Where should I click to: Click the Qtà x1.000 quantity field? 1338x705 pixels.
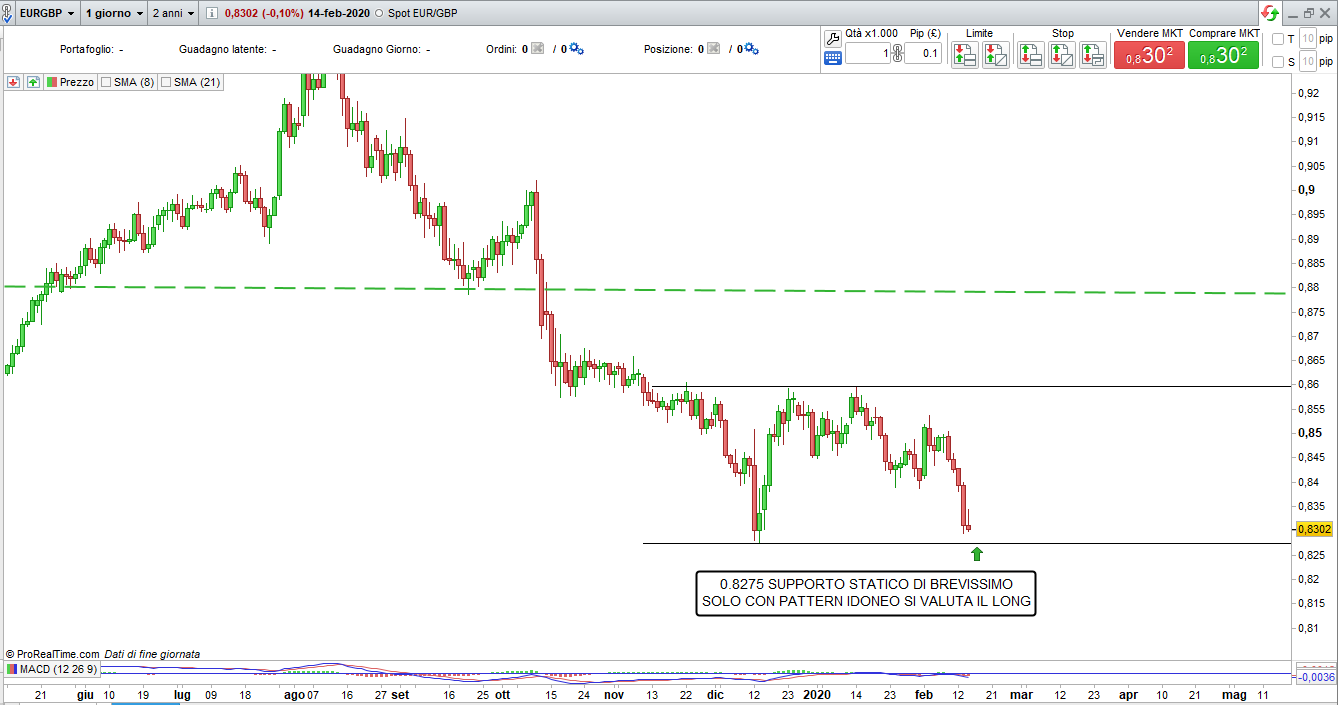click(x=867, y=53)
